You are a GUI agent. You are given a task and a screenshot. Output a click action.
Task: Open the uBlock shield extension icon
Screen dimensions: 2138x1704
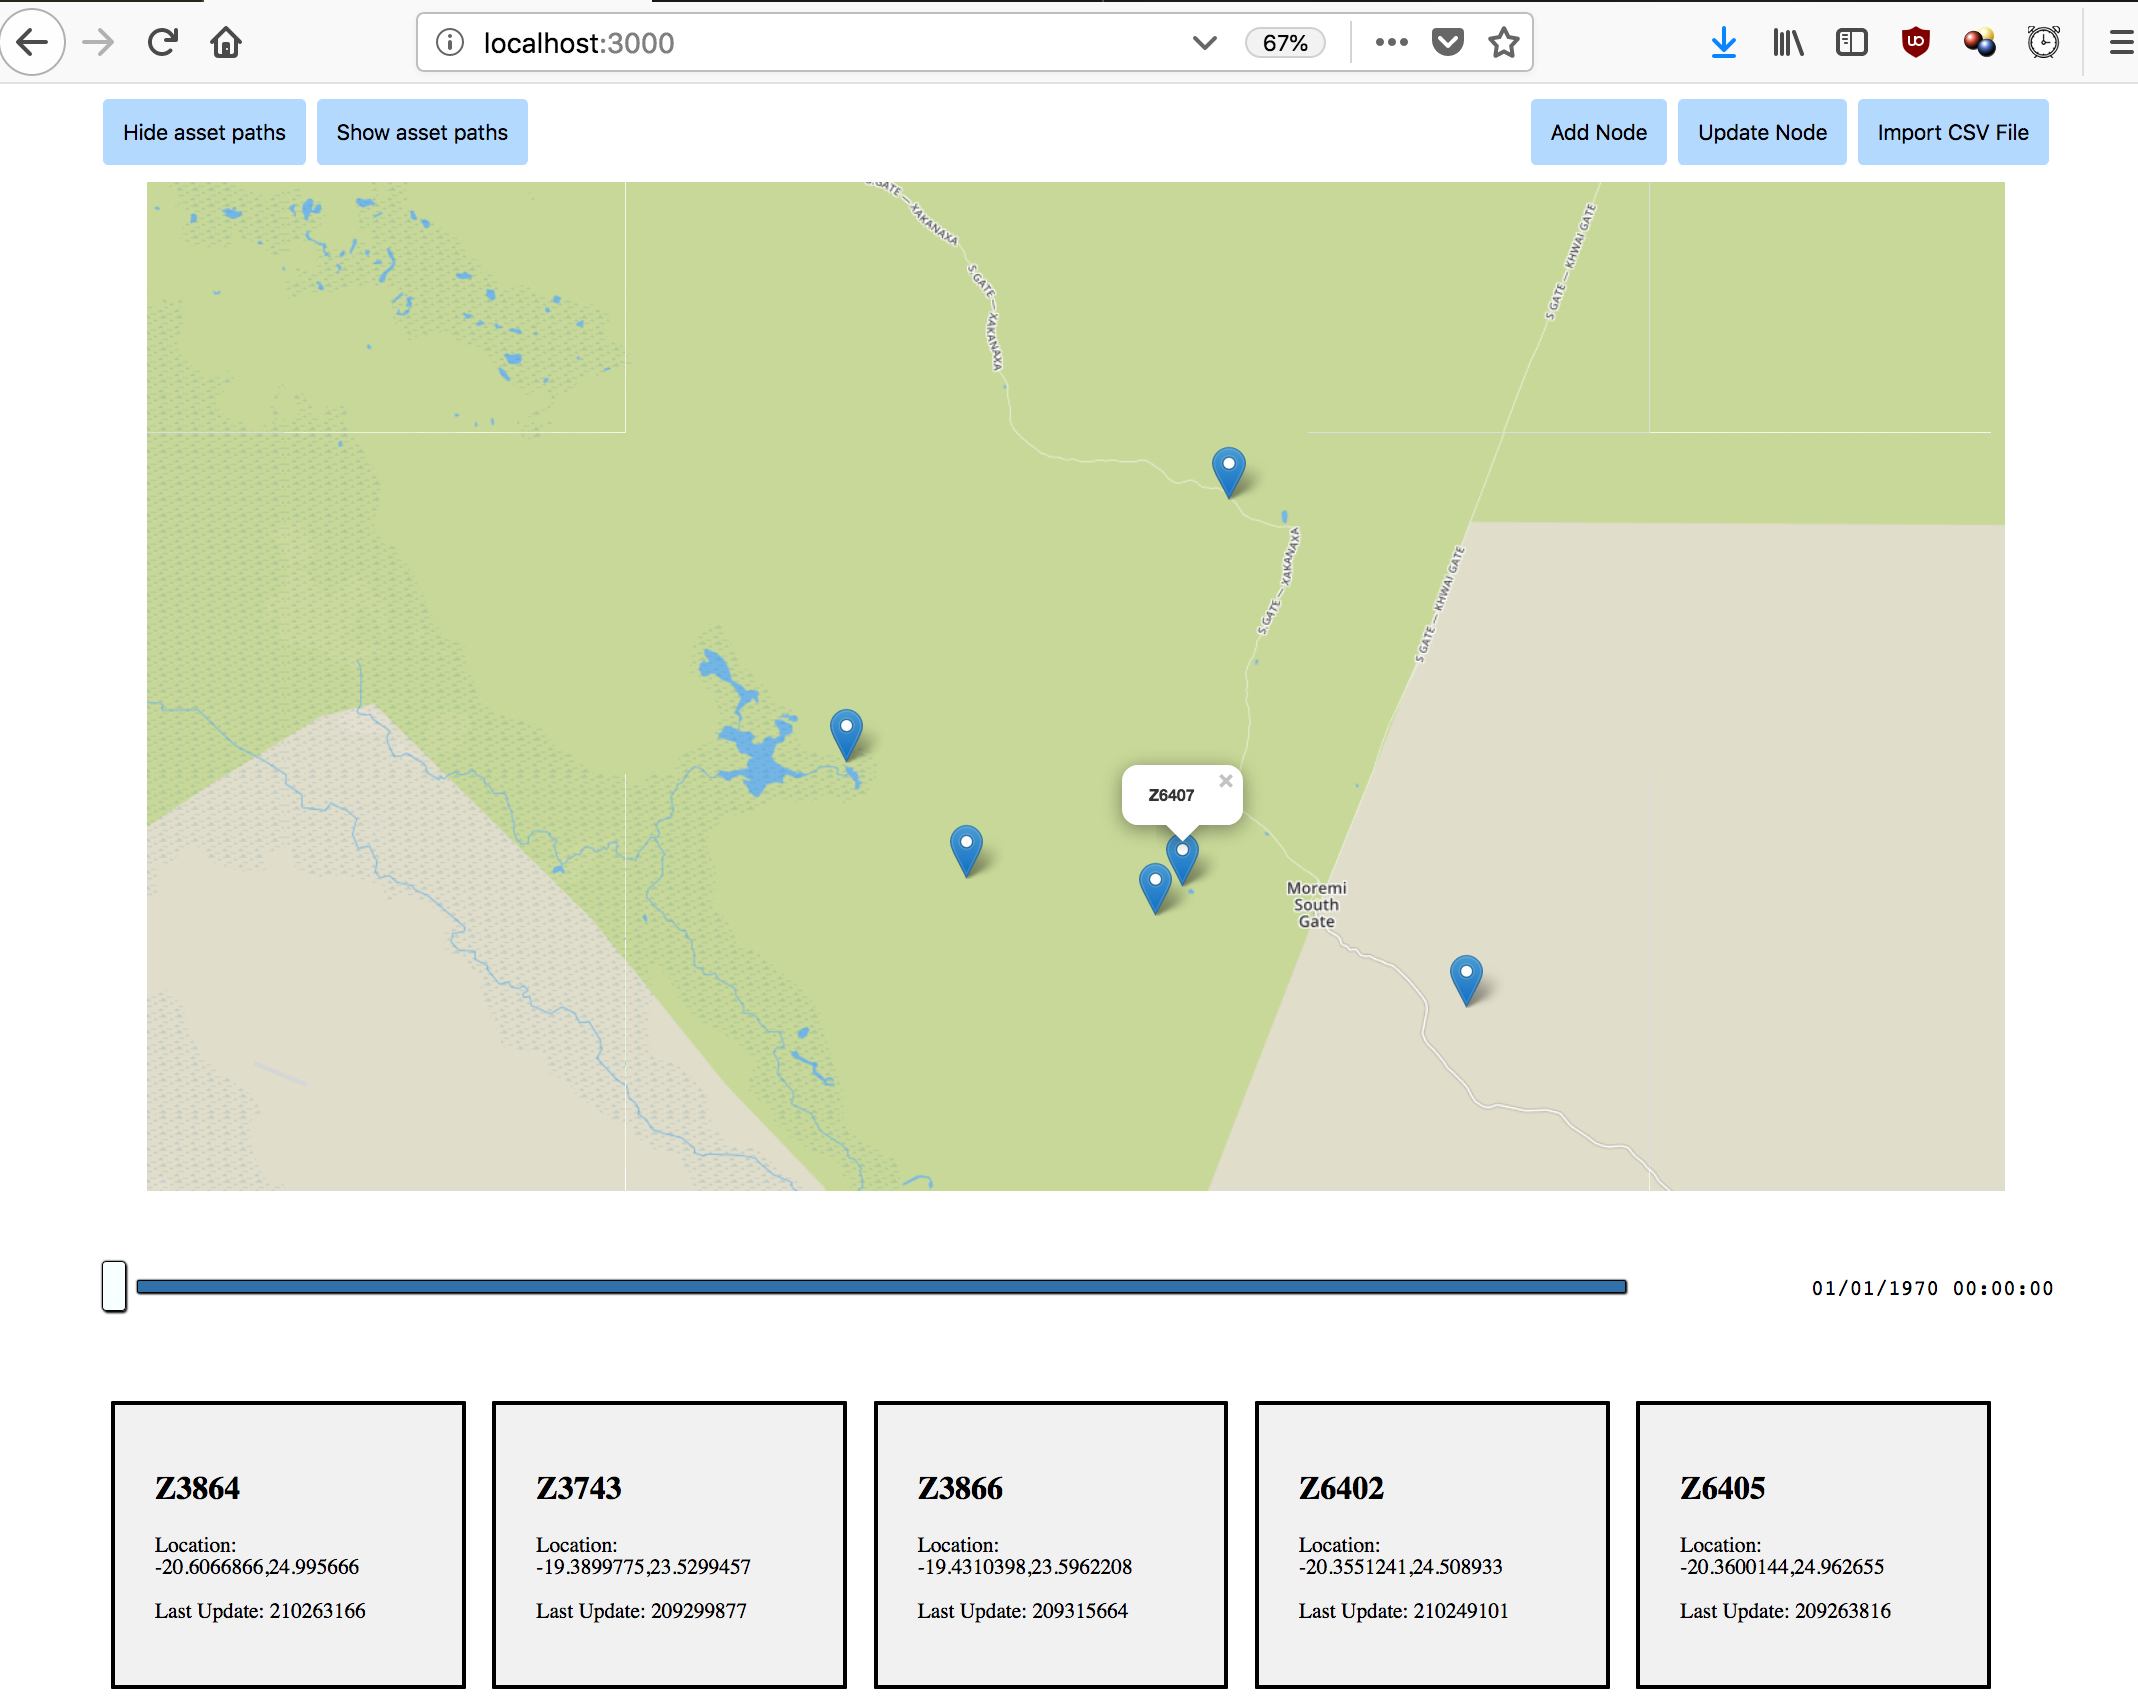[x=1915, y=42]
